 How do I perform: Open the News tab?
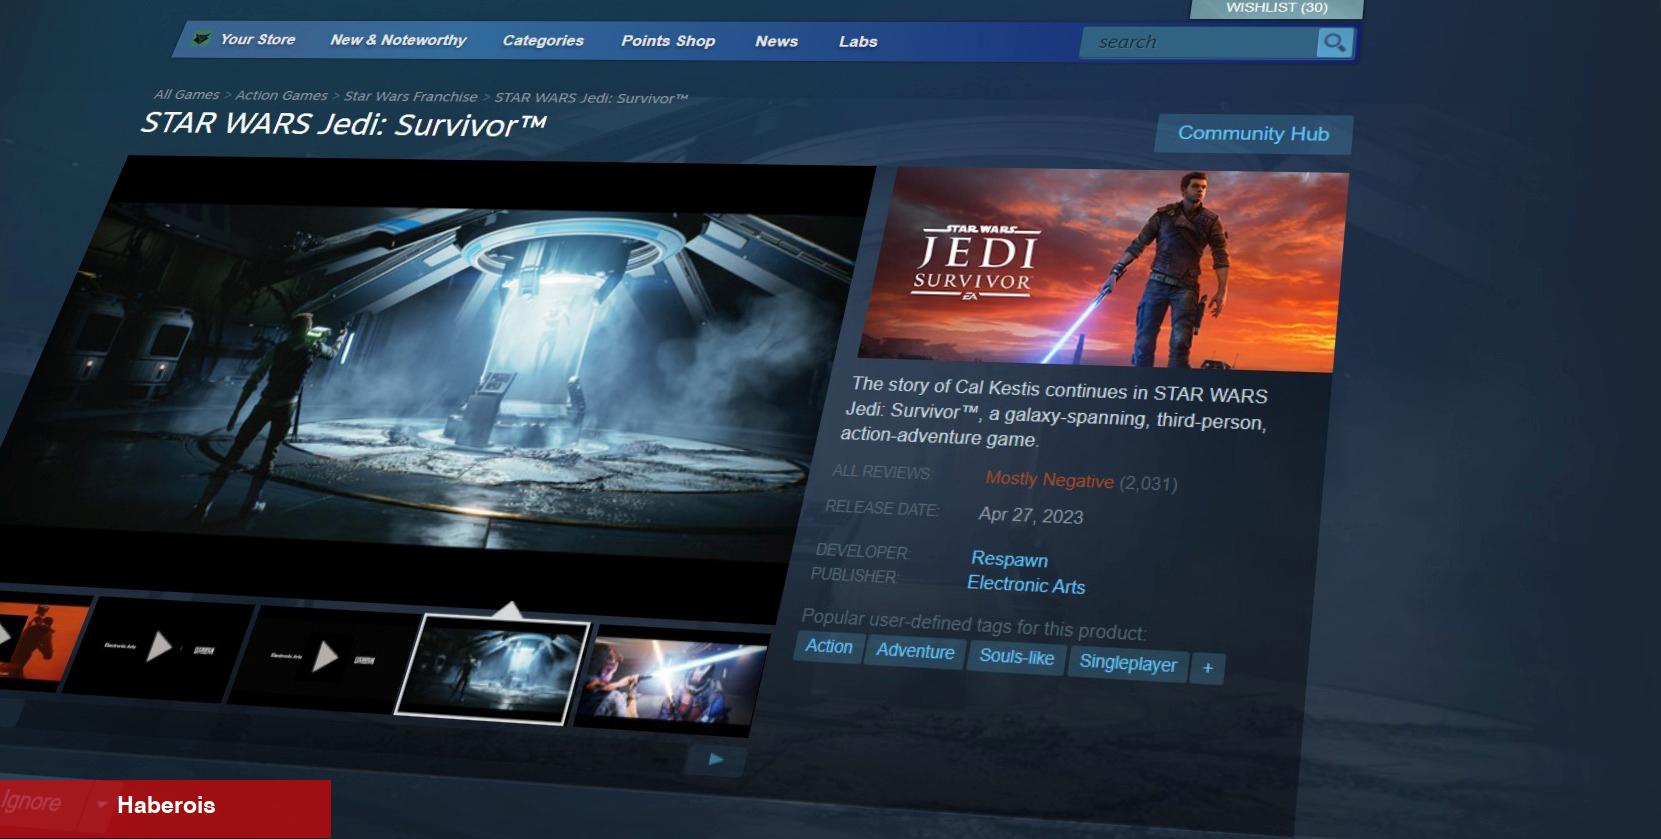pos(776,41)
